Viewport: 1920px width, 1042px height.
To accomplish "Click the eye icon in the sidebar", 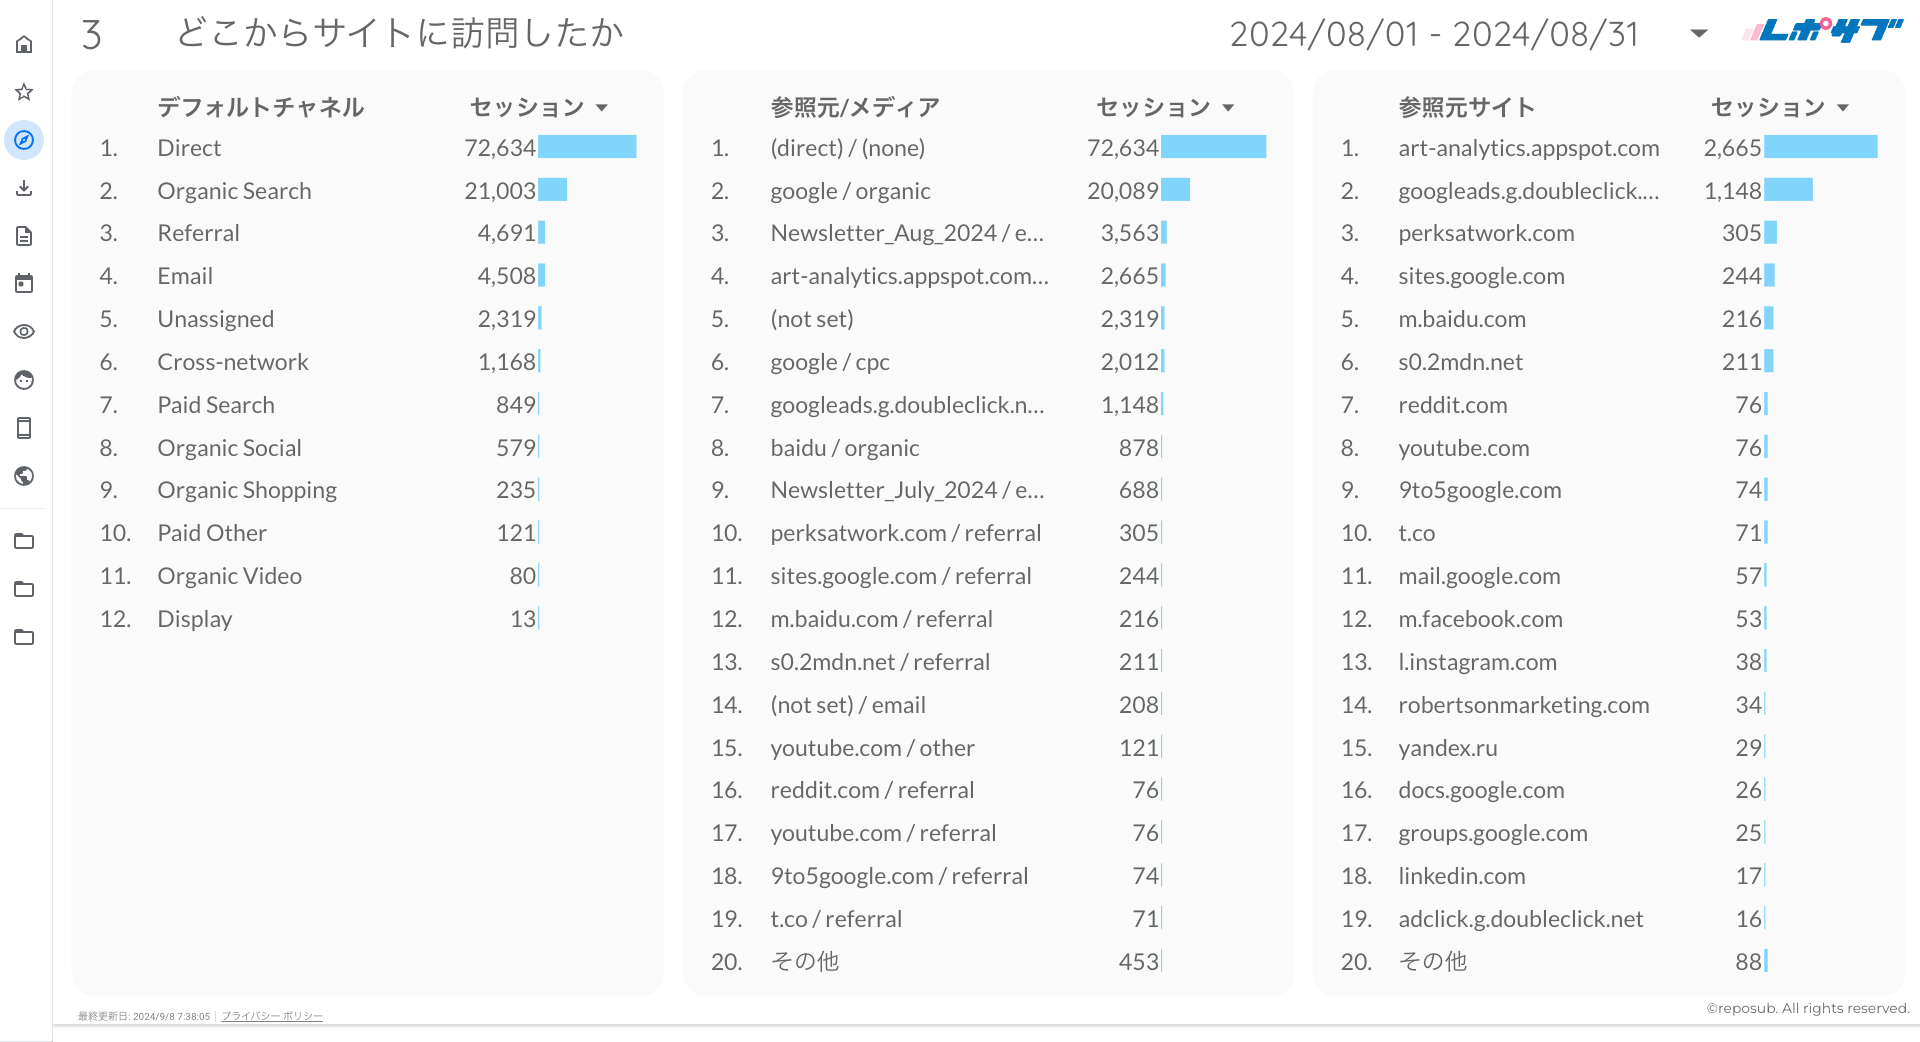I will click(24, 332).
